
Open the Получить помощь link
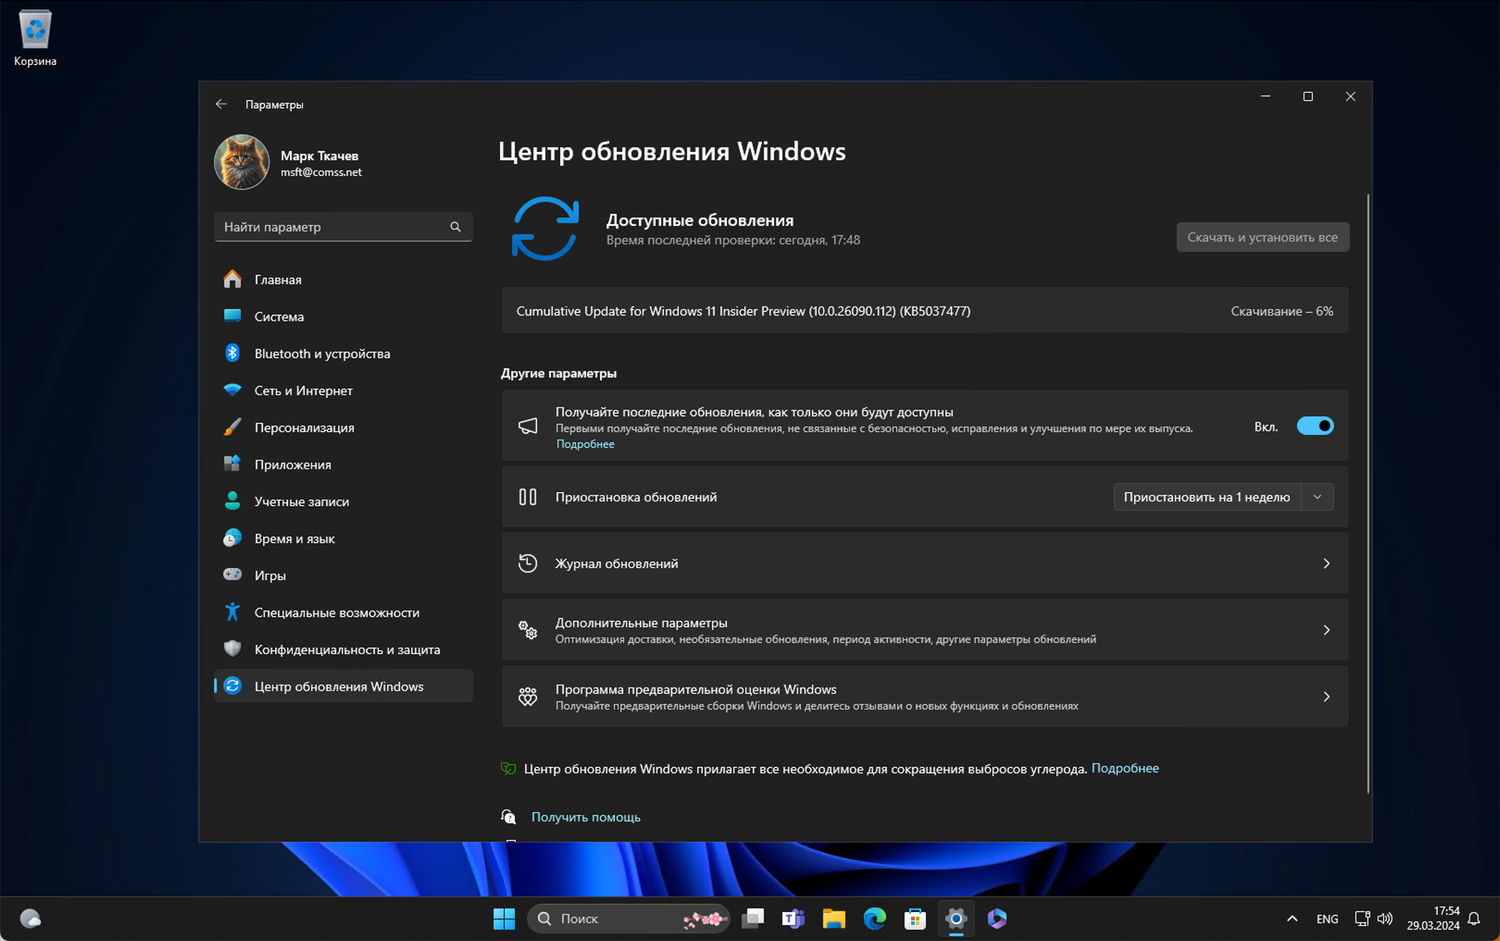click(x=585, y=817)
